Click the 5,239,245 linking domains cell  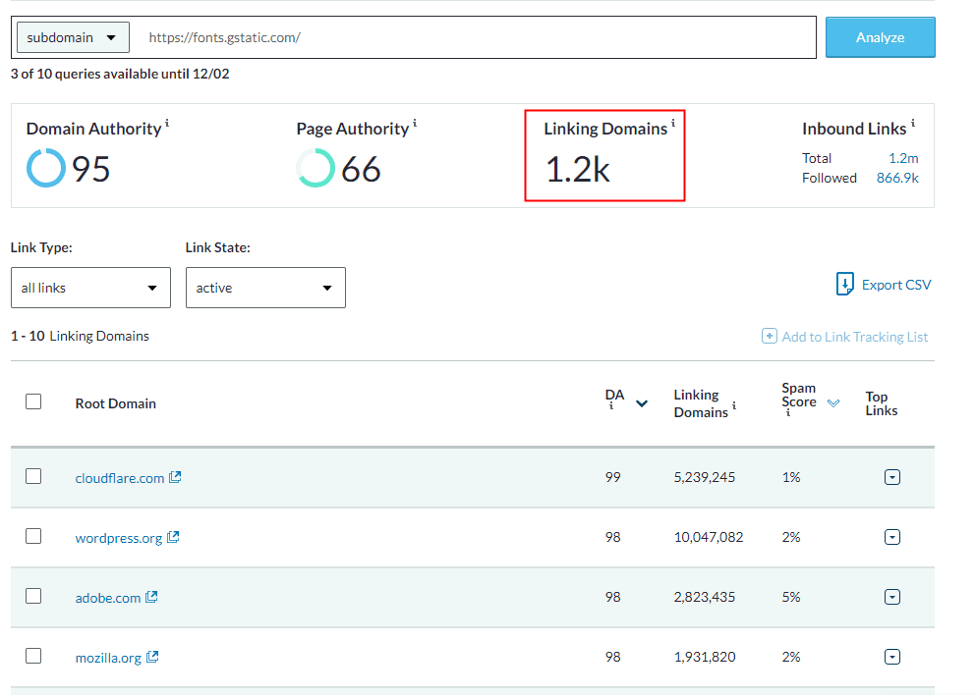point(704,477)
